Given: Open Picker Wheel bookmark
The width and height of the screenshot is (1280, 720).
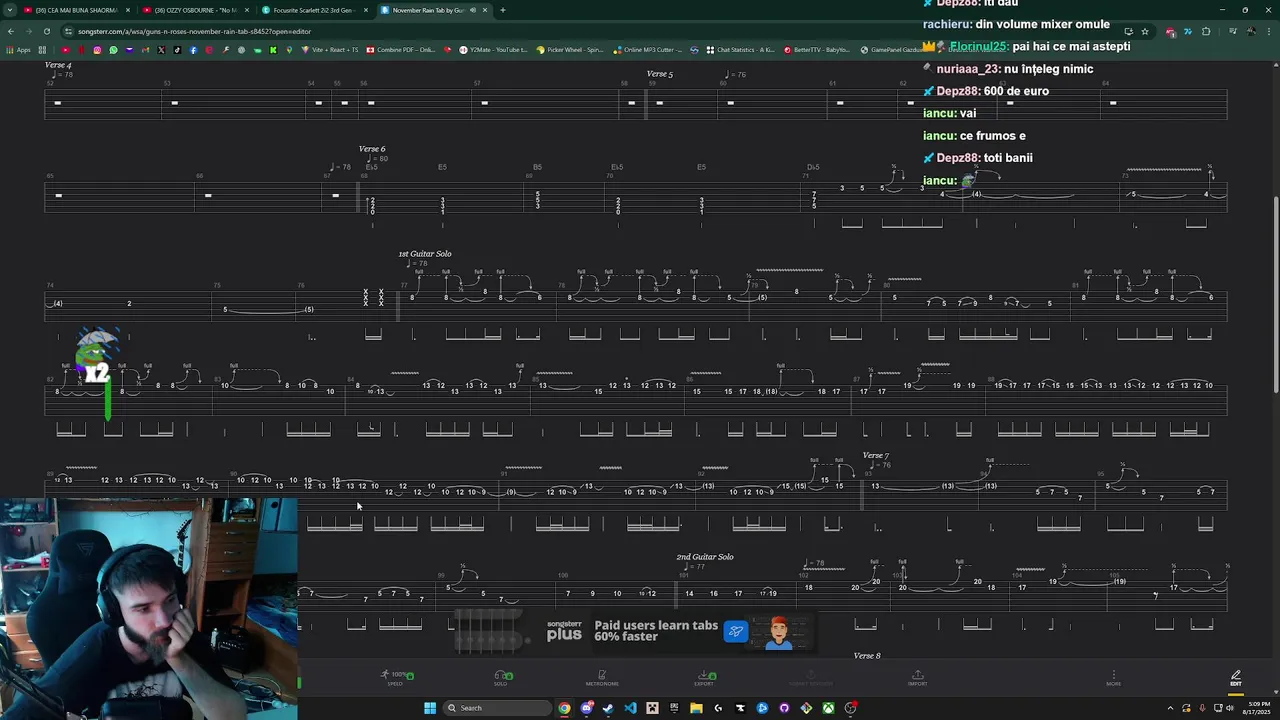Looking at the screenshot, I should point(570,50).
